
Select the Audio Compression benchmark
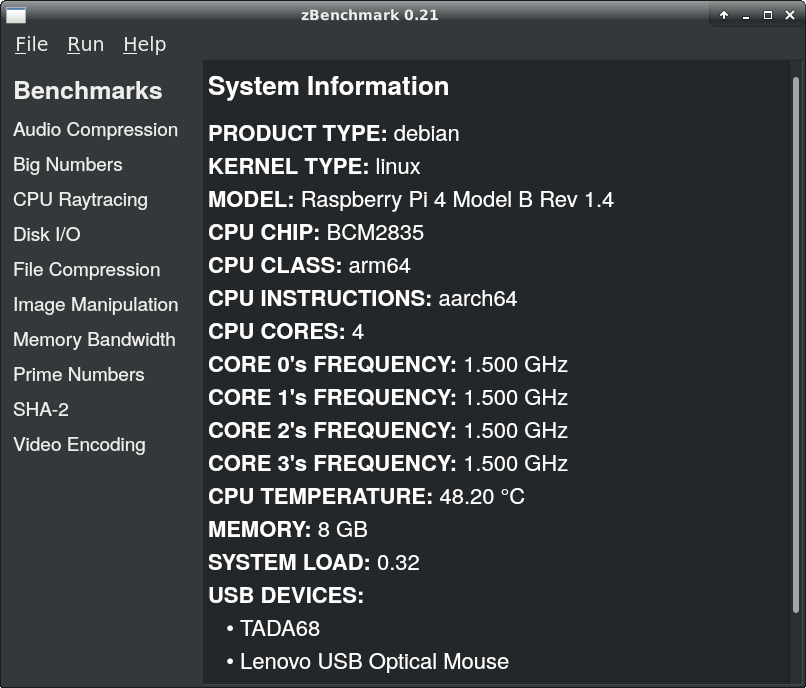coord(96,130)
